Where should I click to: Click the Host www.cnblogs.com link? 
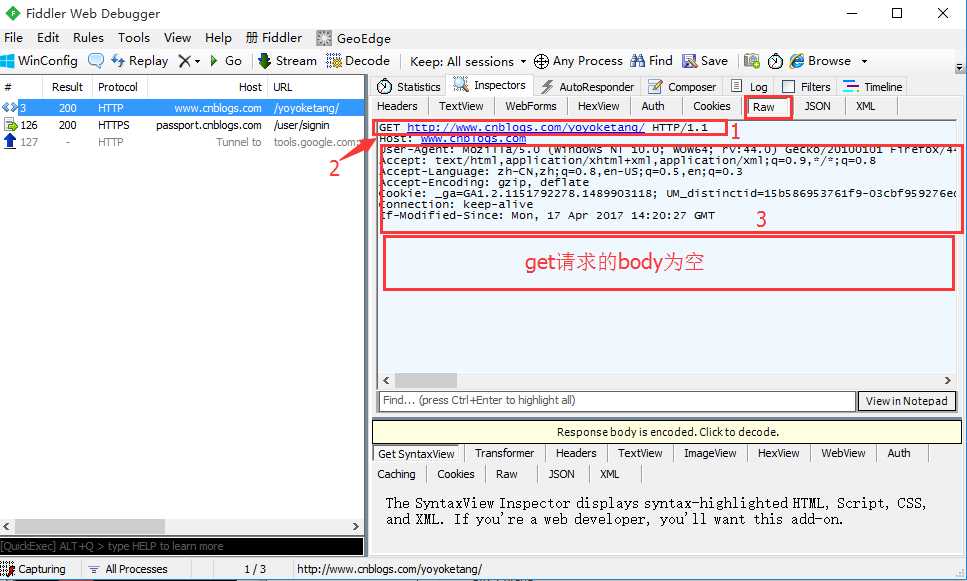(x=473, y=139)
